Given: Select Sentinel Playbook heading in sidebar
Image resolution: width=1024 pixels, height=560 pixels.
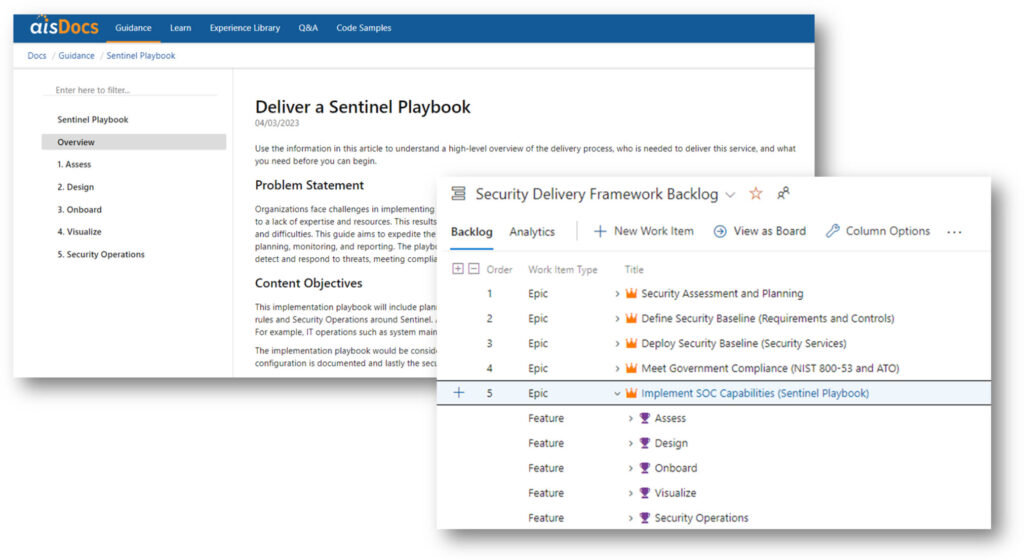Looking at the screenshot, I should click(x=93, y=119).
